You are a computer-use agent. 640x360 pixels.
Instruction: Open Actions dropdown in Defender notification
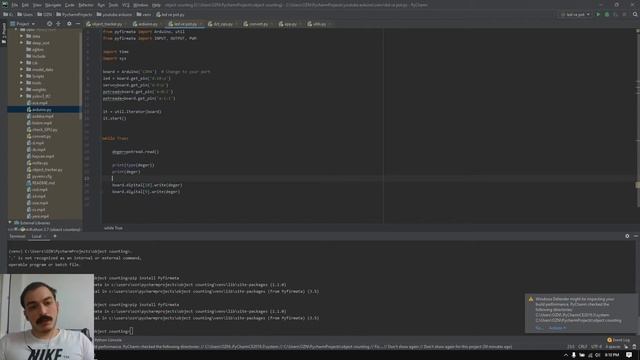(x=557, y=327)
